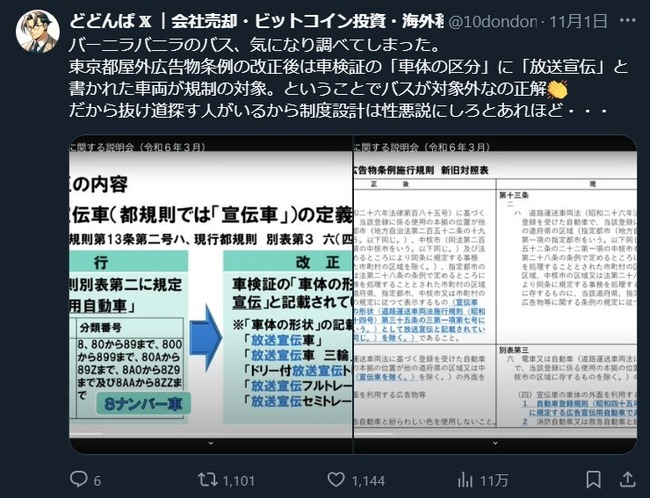Viewport: 650px width, 498px height.
Task: Click the 11万 views count
Action: pyautogui.click(x=494, y=481)
